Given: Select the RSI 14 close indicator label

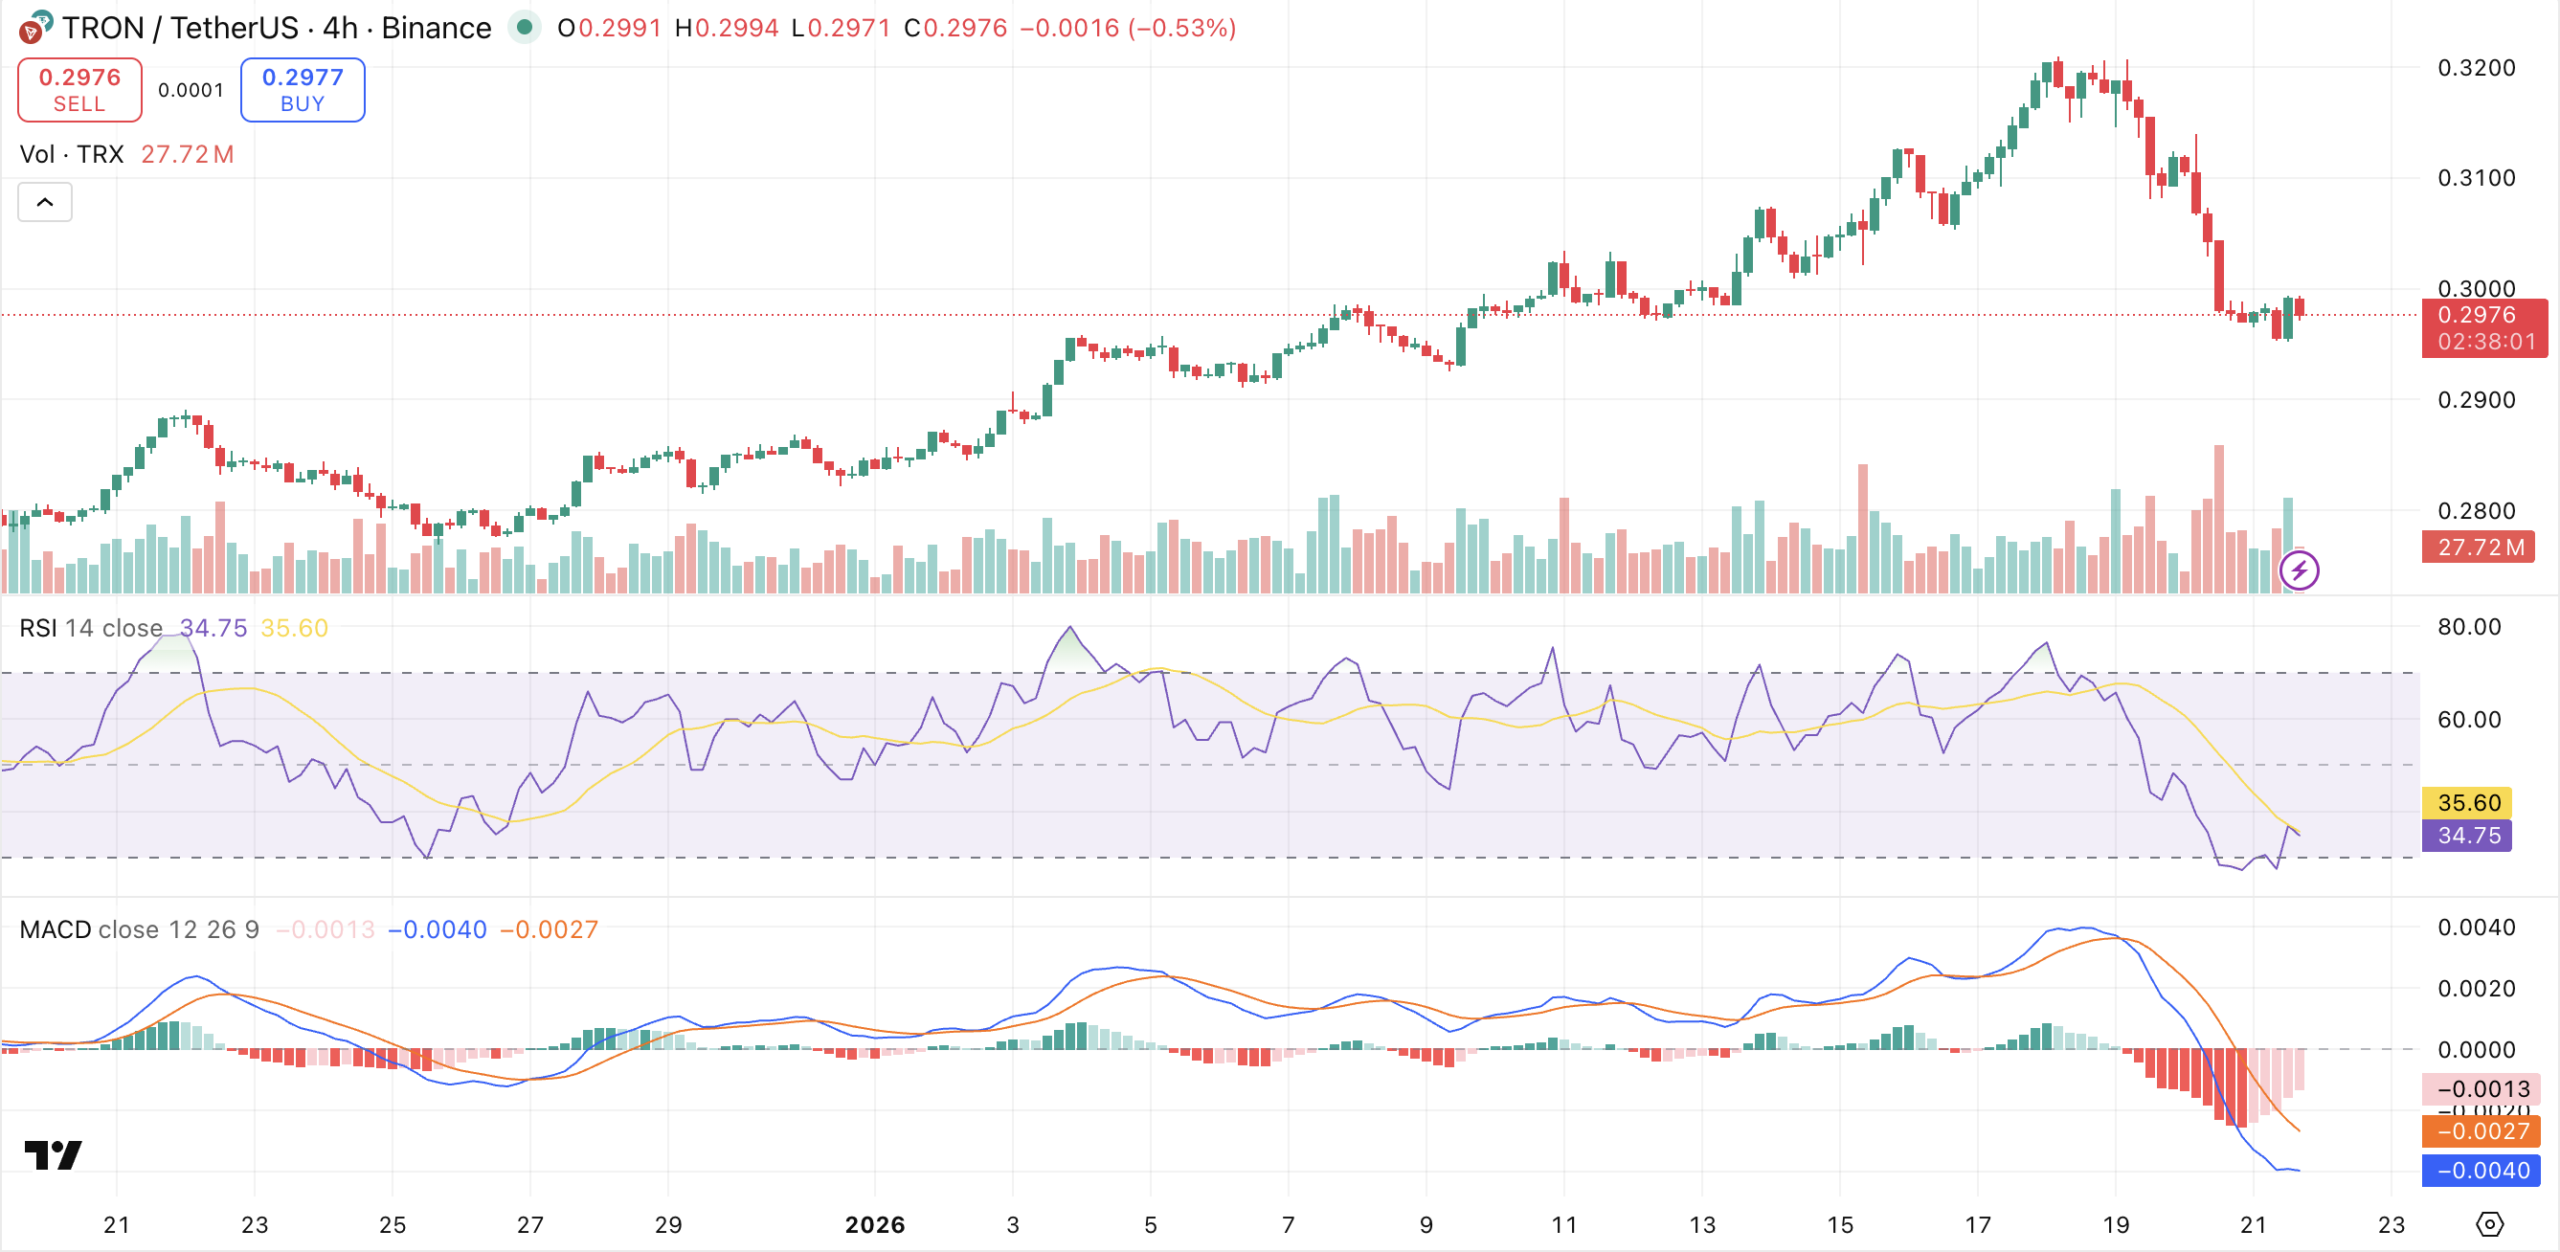Looking at the screenshot, I should tap(90, 628).
